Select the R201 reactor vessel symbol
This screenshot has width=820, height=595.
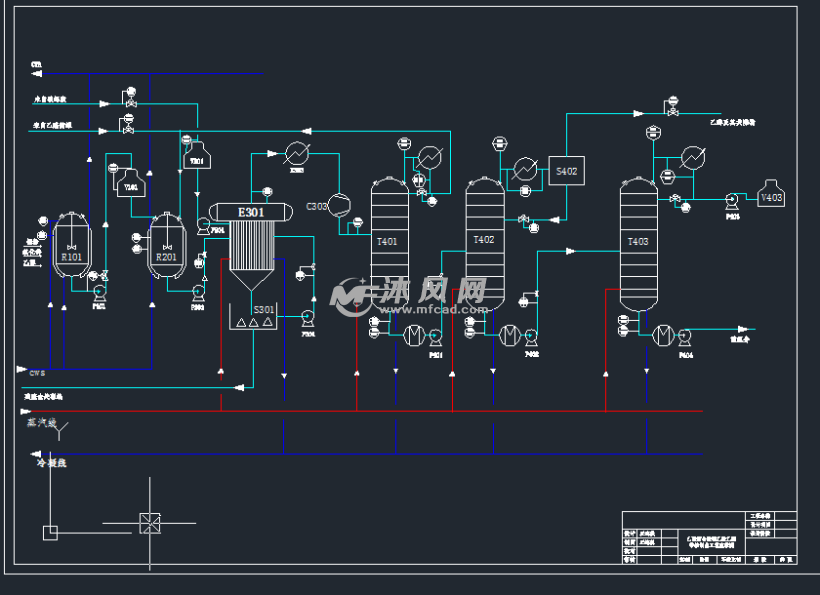click(x=167, y=245)
